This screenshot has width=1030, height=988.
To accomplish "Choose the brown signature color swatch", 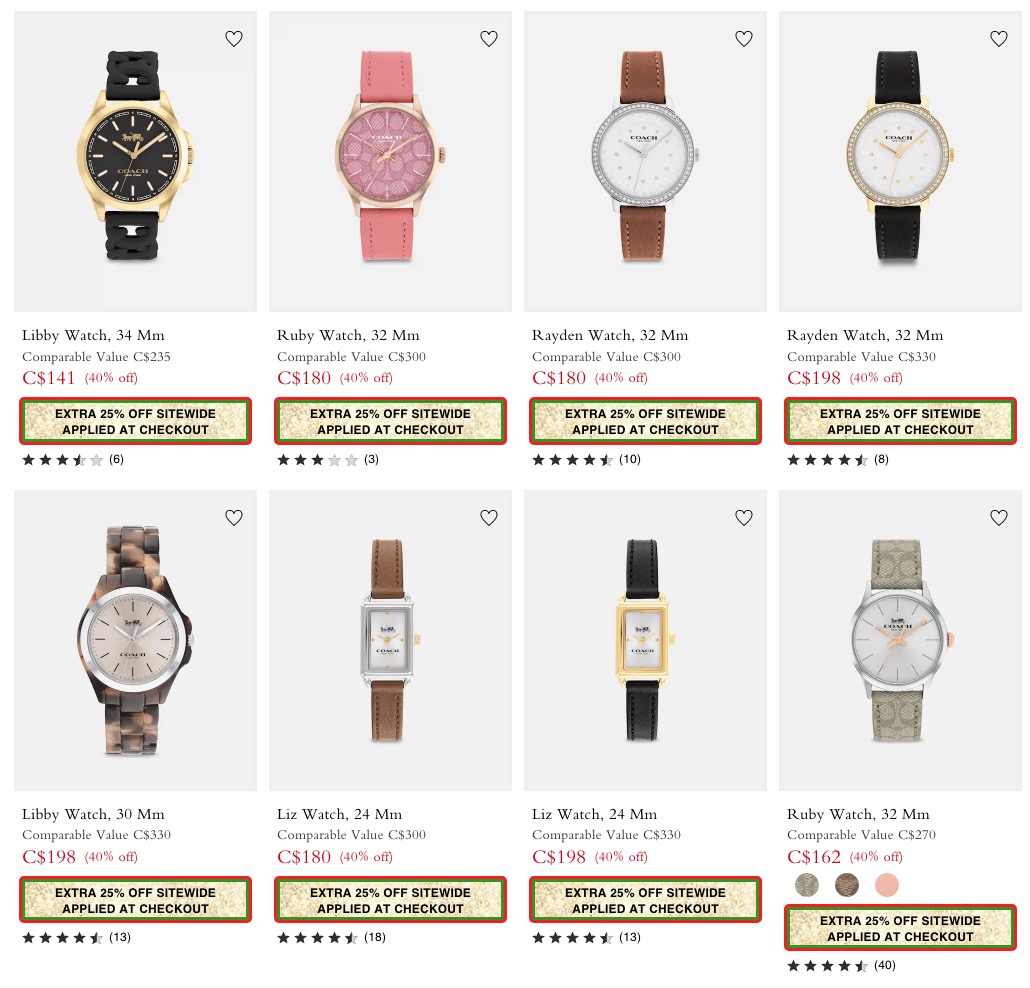I will click(847, 885).
